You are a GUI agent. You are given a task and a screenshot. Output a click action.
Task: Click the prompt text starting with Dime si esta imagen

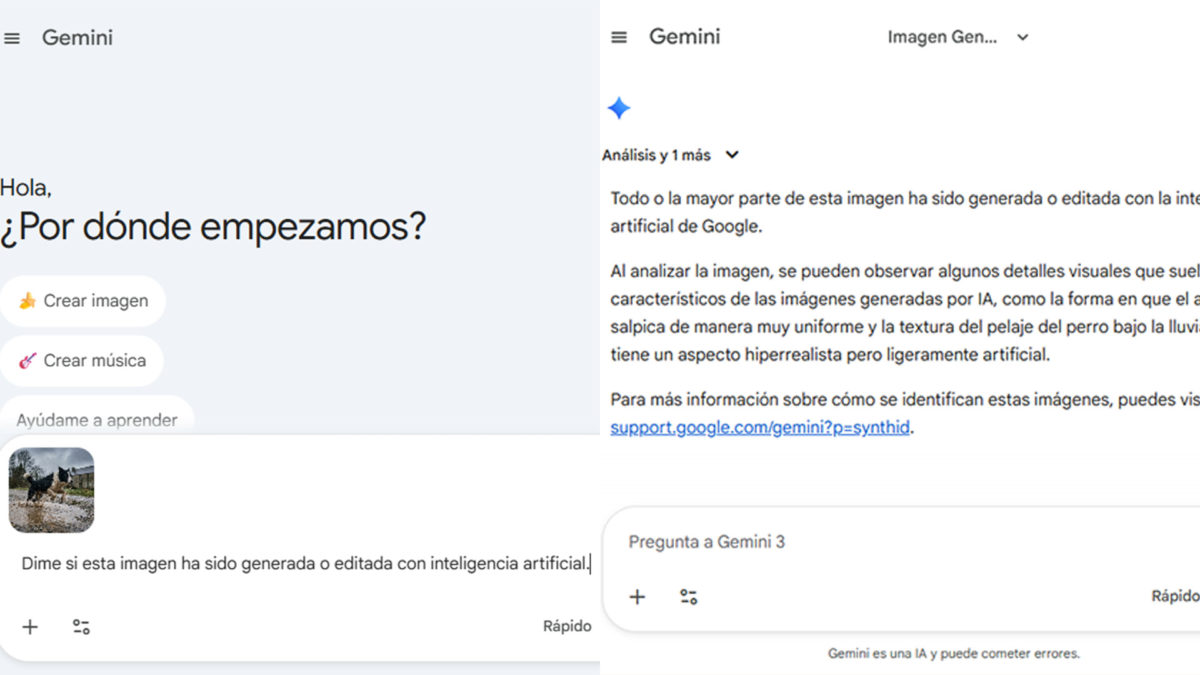point(305,564)
